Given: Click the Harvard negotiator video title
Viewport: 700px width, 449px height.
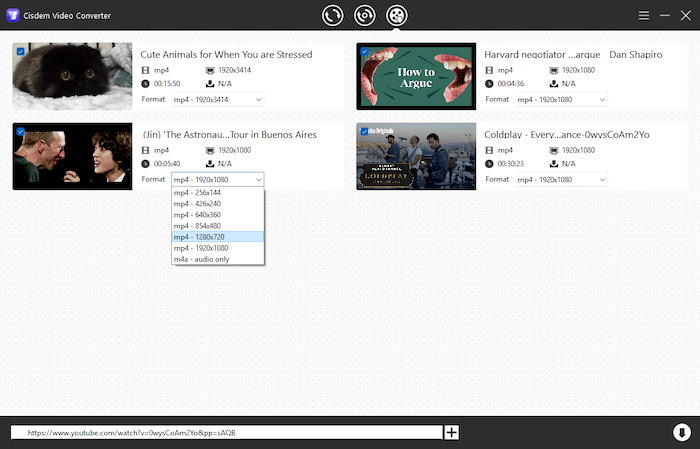Looking at the screenshot, I should 573,54.
